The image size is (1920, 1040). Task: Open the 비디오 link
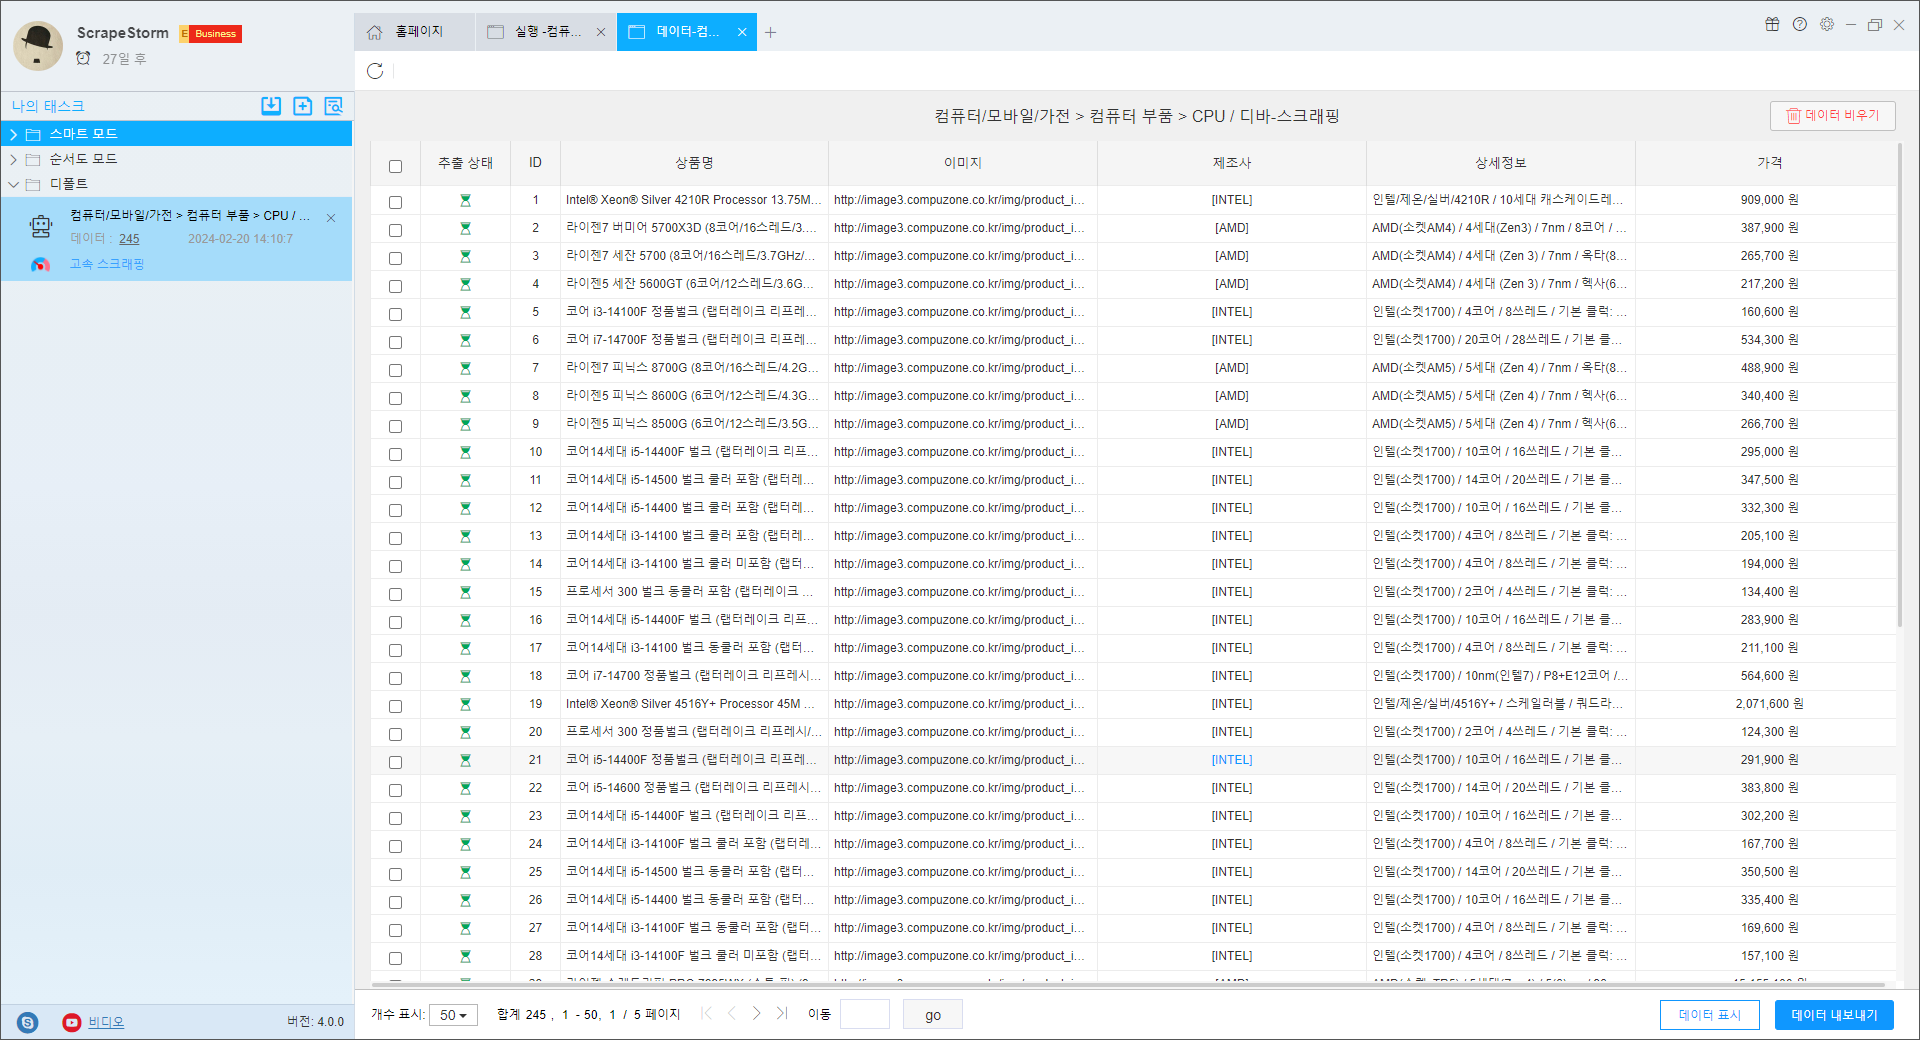click(x=106, y=1022)
